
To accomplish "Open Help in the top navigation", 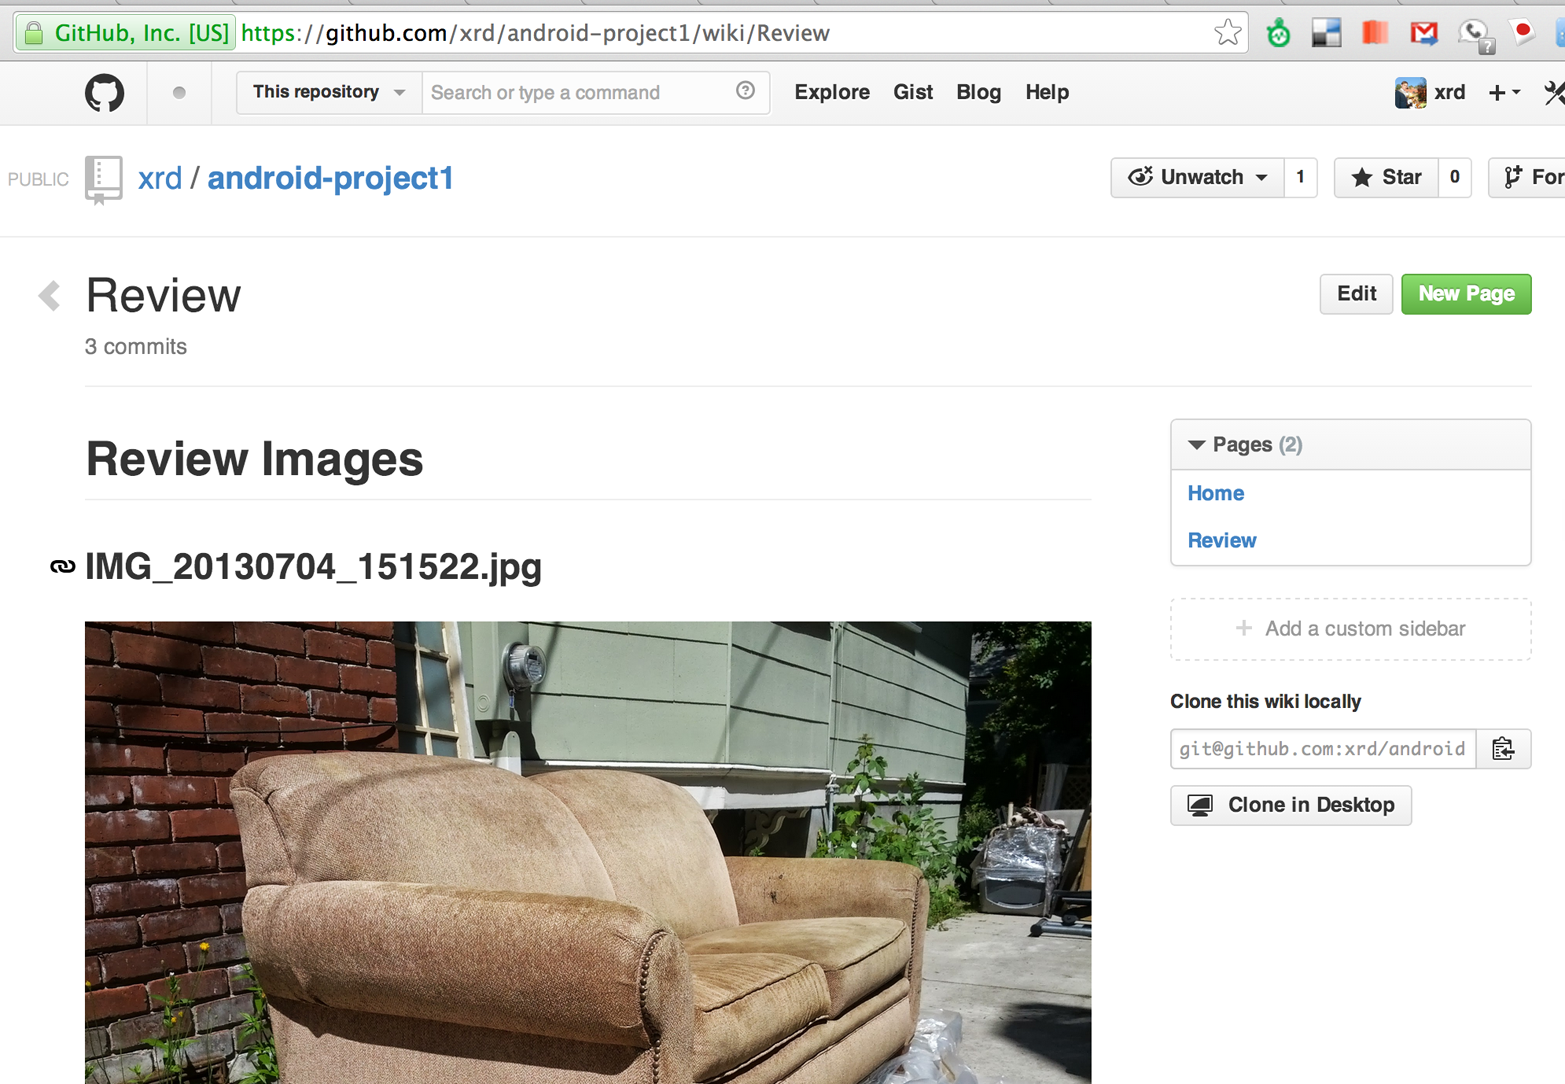I will click(x=1047, y=92).
